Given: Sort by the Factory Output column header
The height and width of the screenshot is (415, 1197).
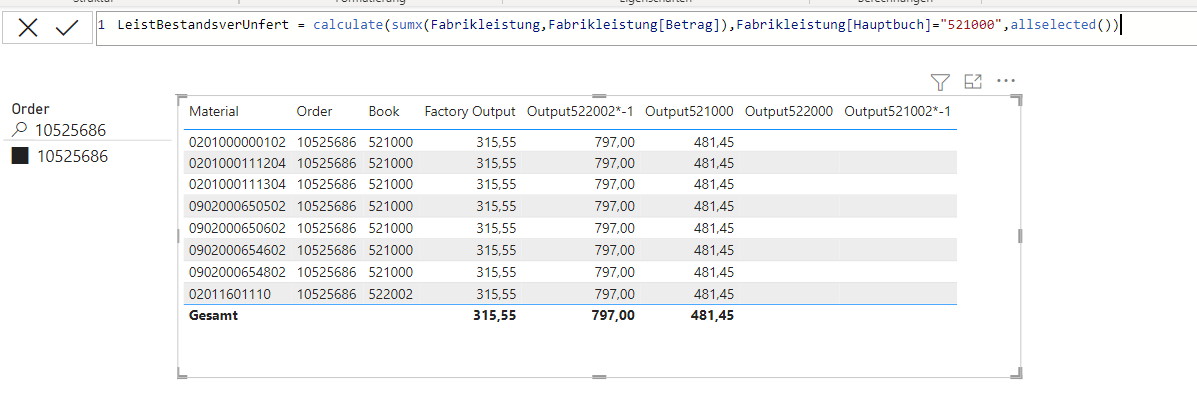Looking at the screenshot, I should [470, 111].
